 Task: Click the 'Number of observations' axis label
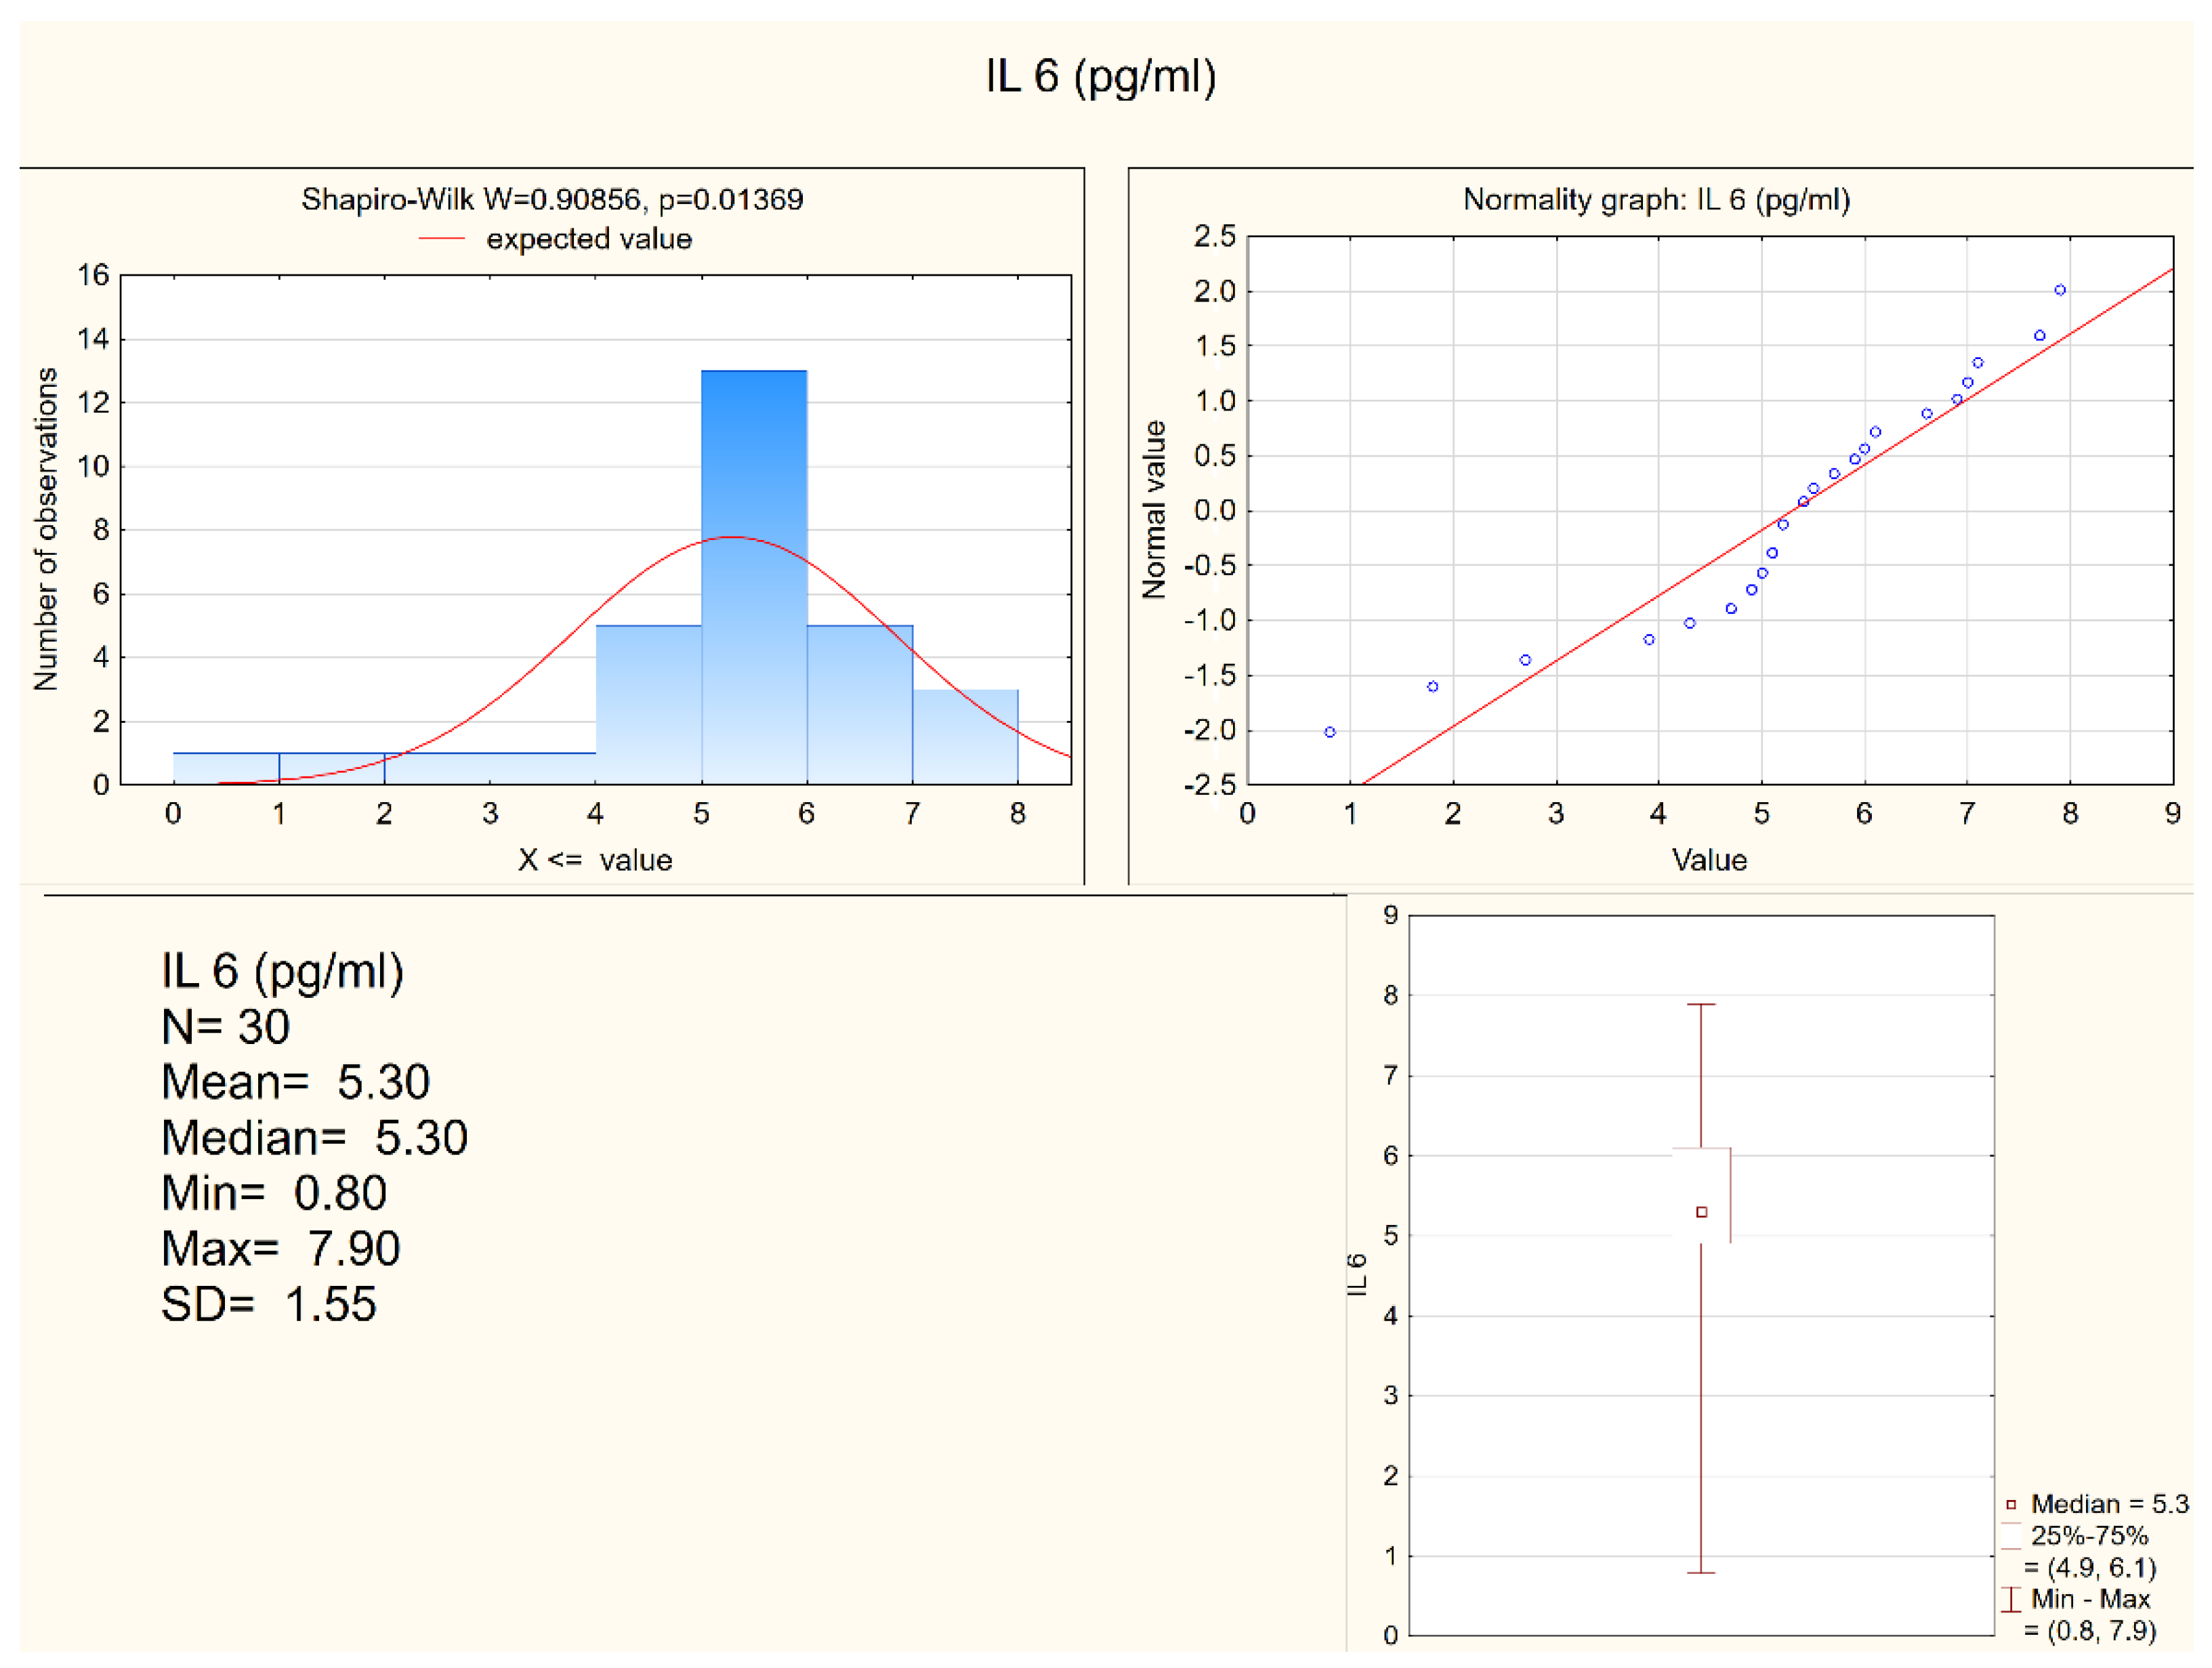(x=46, y=529)
